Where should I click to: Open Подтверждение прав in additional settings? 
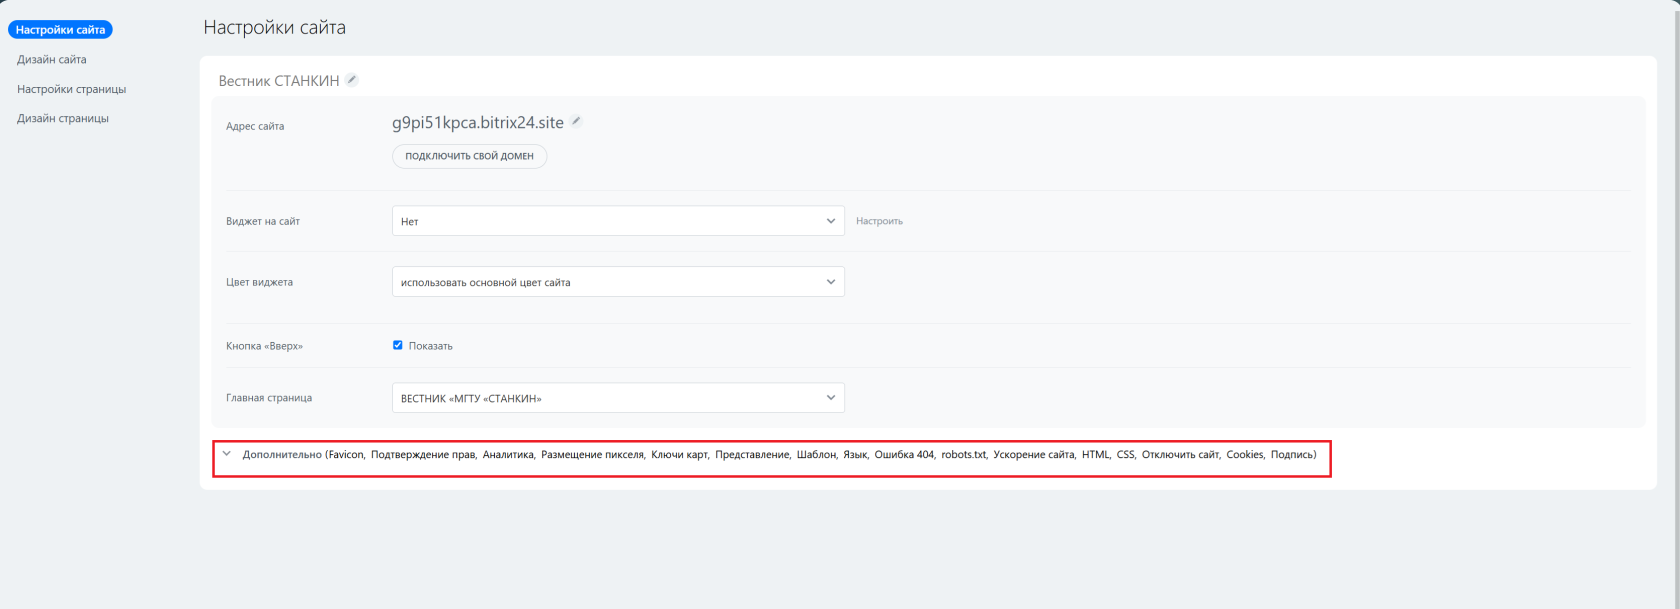tap(423, 454)
